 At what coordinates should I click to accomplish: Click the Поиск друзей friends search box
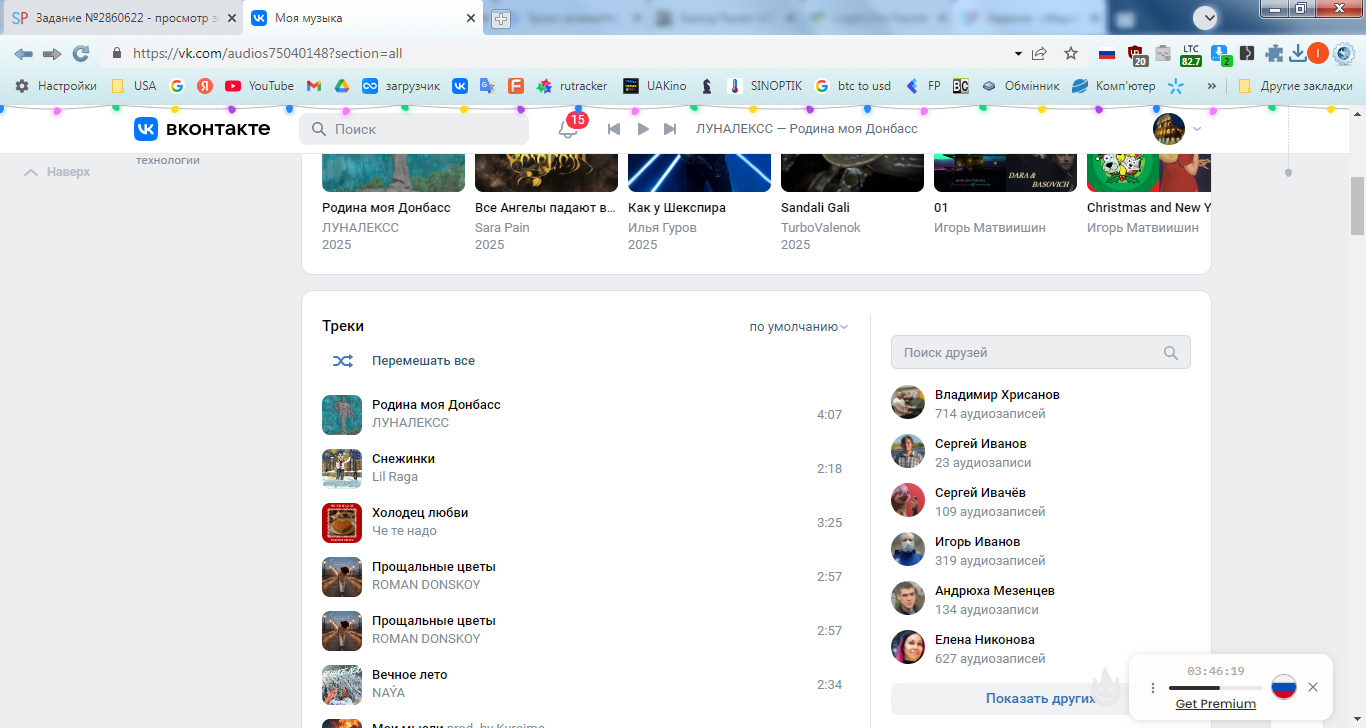(1041, 352)
